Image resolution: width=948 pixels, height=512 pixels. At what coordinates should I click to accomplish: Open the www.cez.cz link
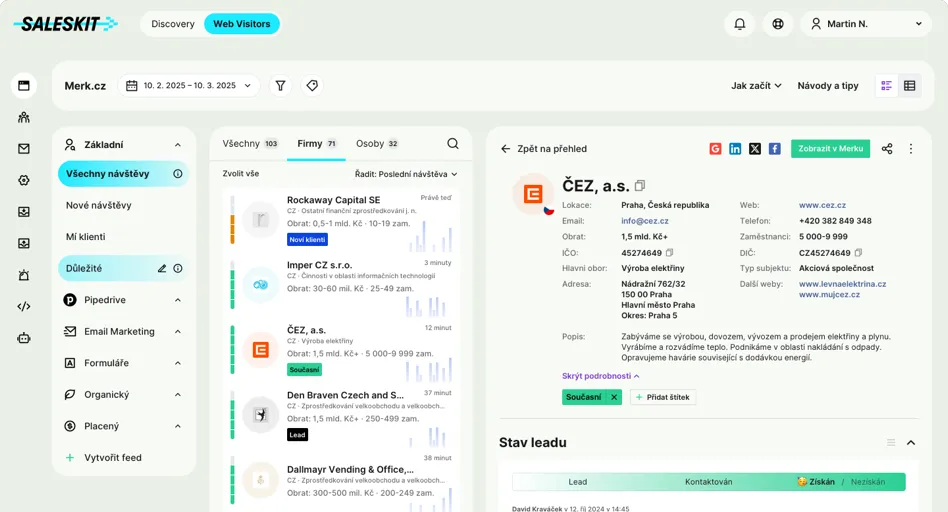pyautogui.click(x=822, y=206)
